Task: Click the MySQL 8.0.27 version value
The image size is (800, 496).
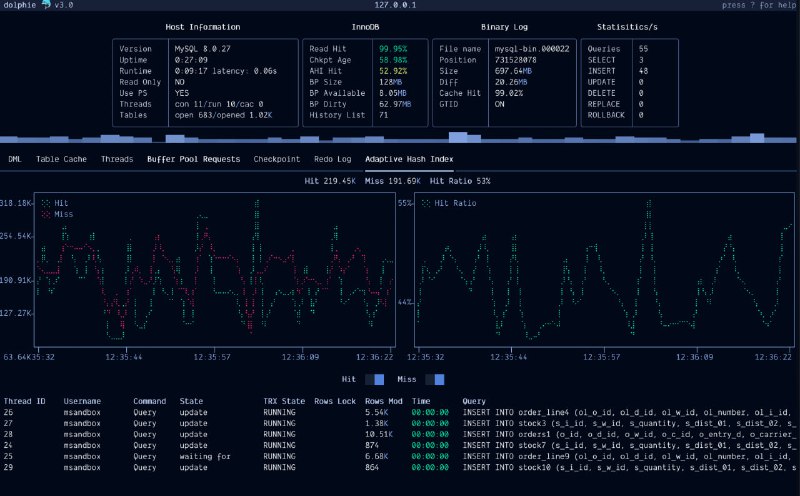Action: [x=203, y=49]
